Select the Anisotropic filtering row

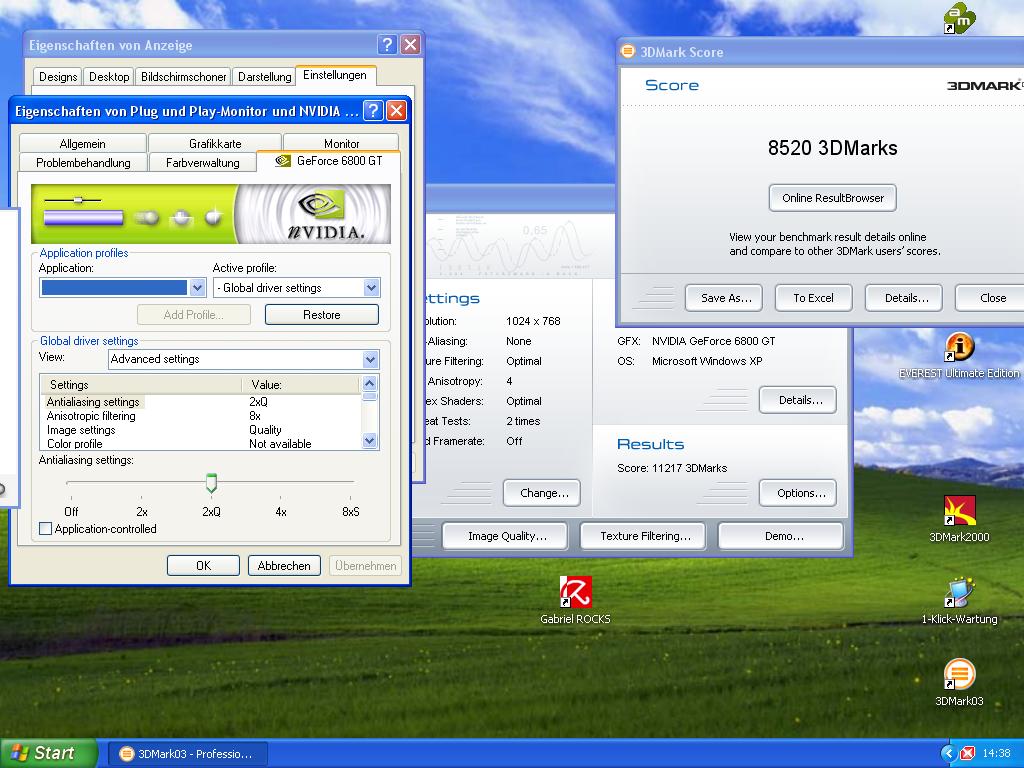[200, 416]
